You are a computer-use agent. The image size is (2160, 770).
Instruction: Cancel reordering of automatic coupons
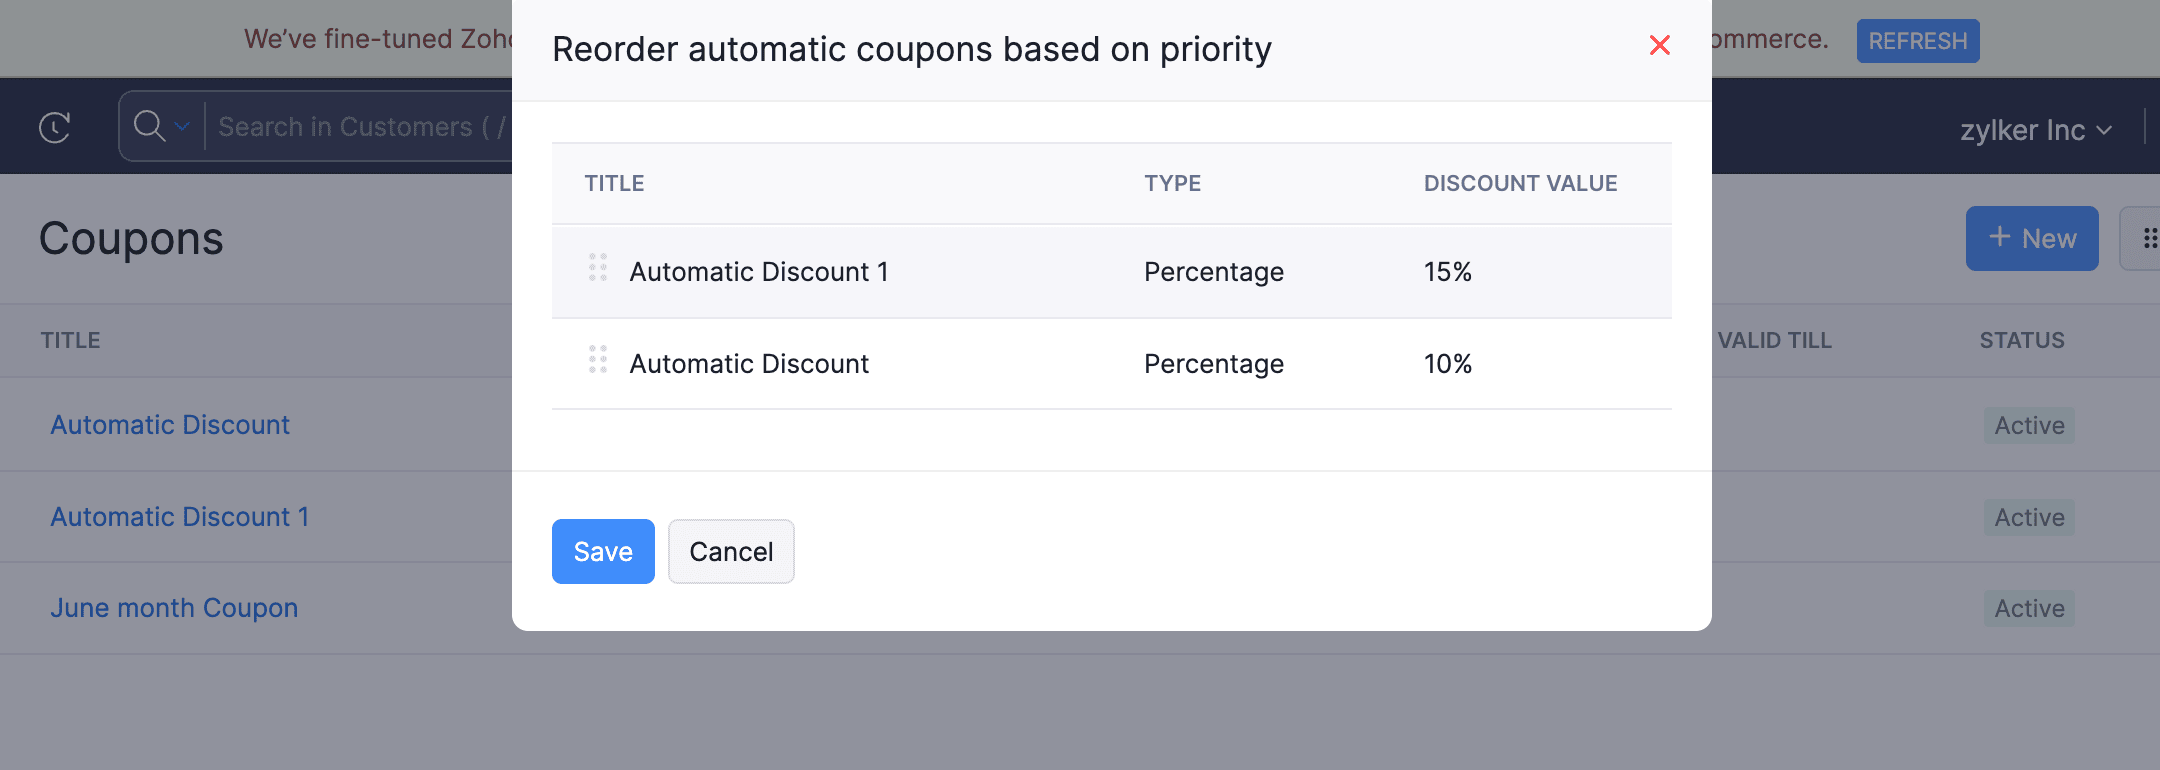tap(731, 551)
